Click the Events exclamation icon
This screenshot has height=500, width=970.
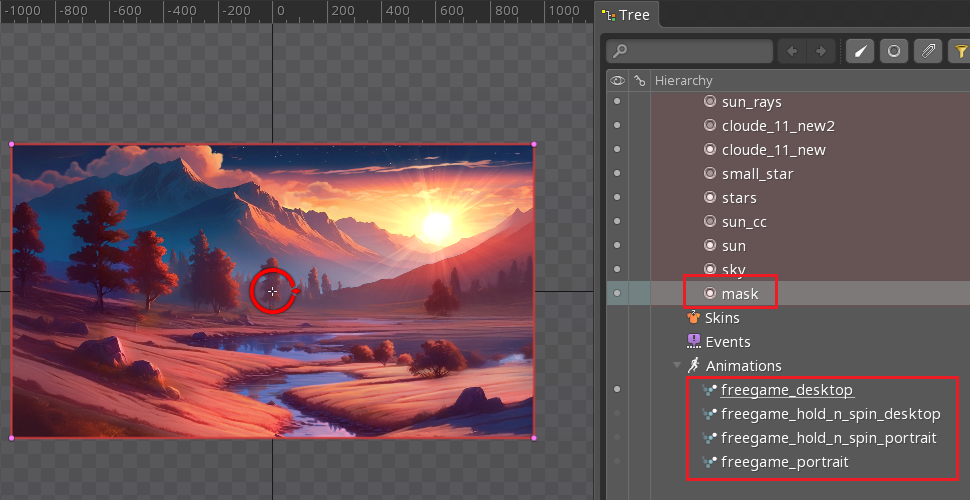694,342
